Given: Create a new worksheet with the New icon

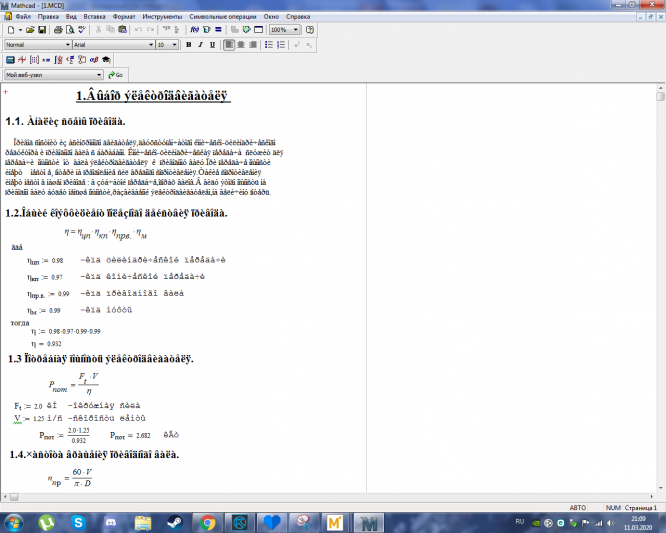Looking at the screenshot, I should 11,30.
